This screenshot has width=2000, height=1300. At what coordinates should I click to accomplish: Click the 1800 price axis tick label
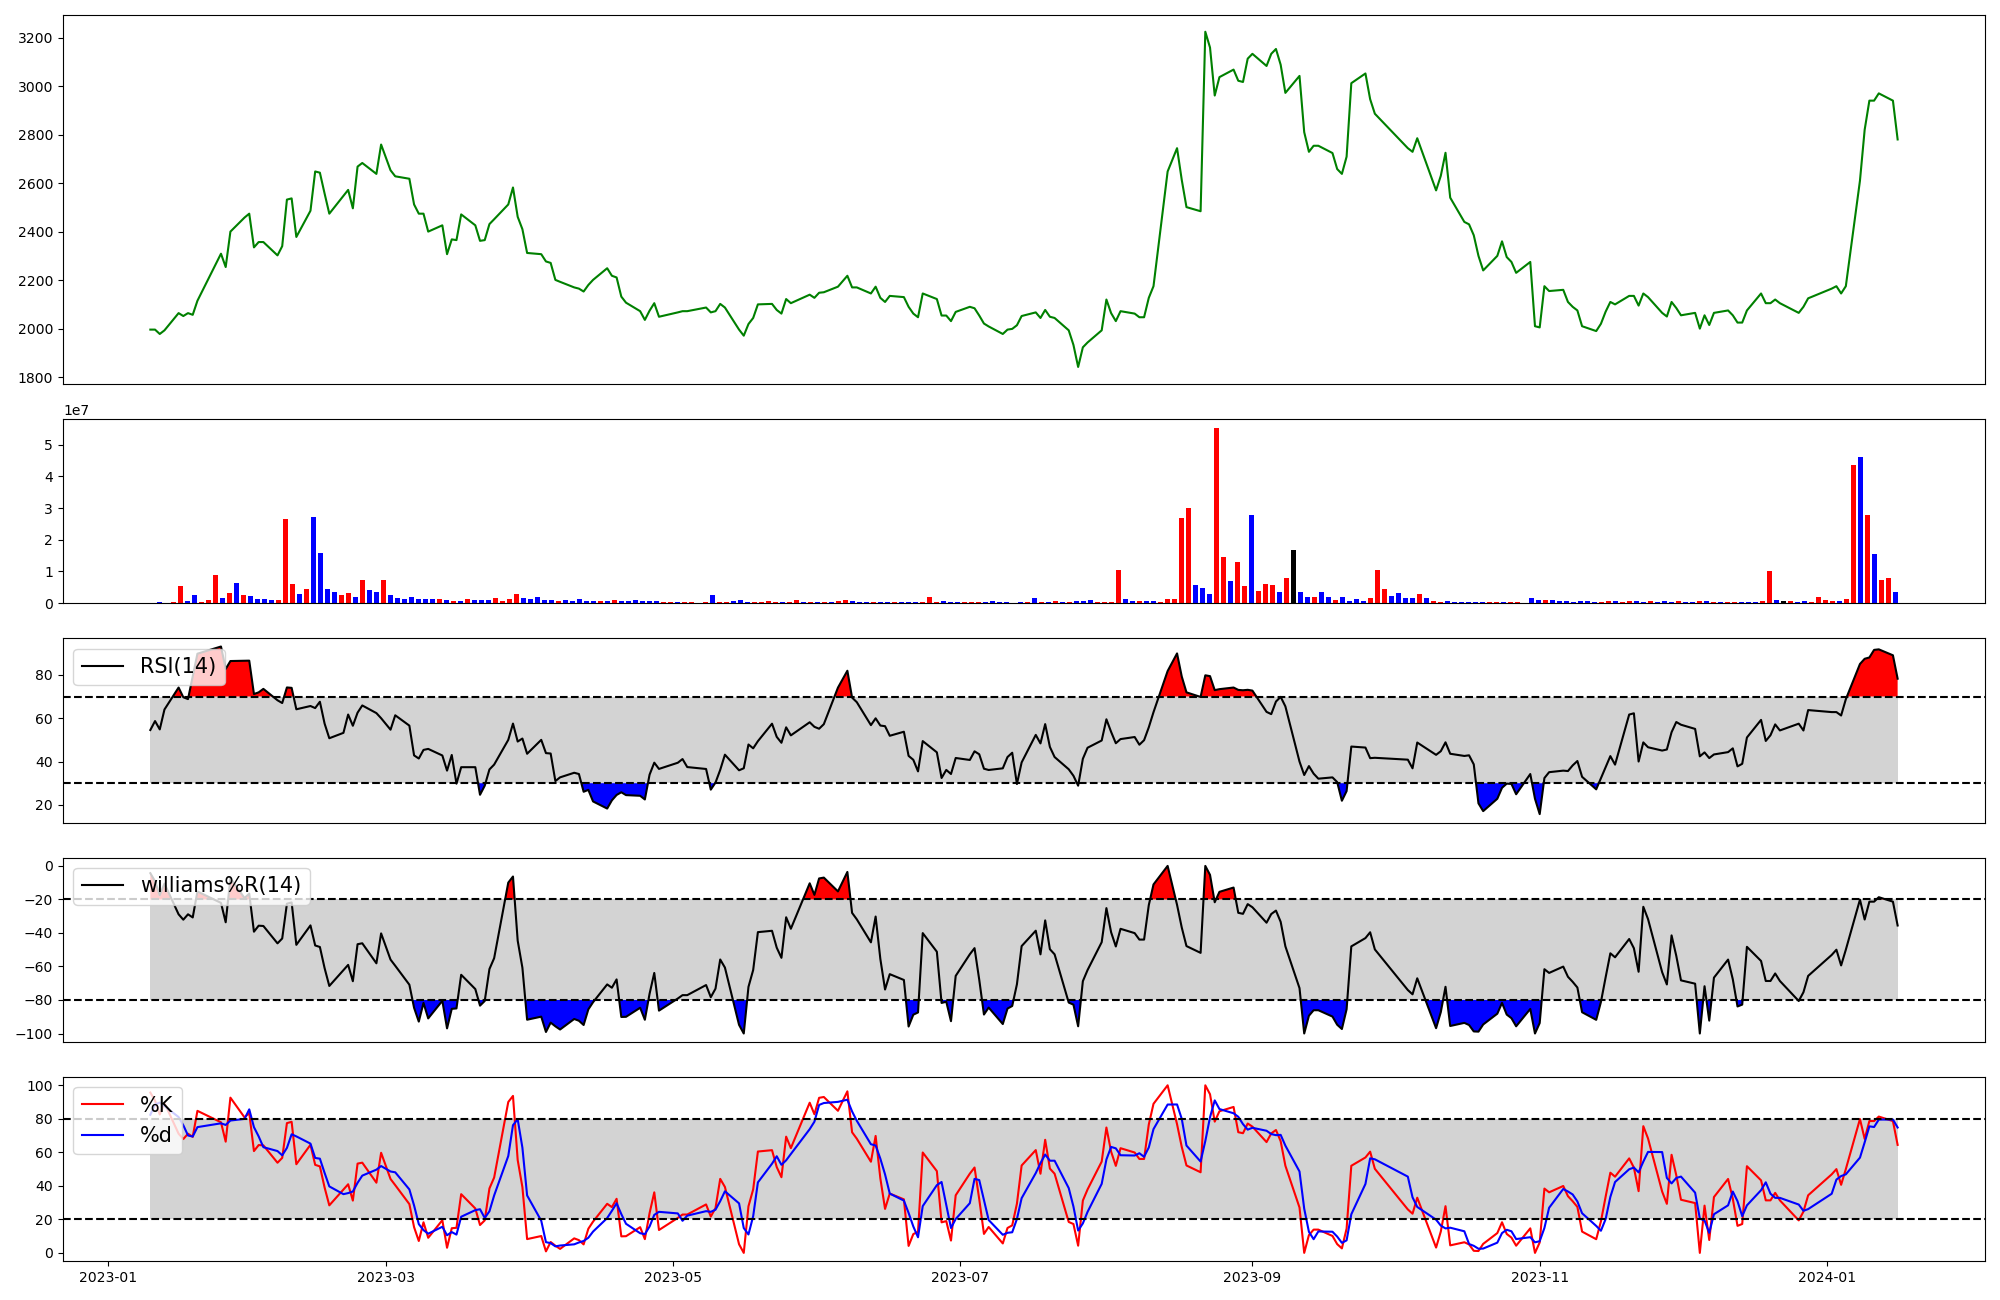point(35,378)
